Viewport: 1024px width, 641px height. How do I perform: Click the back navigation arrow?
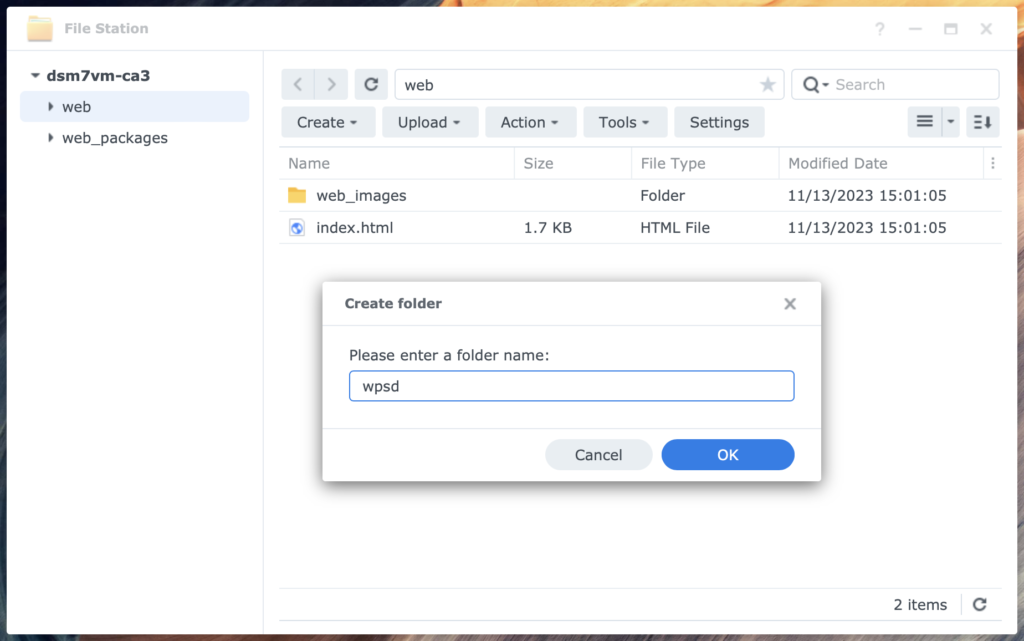point(297,84)
